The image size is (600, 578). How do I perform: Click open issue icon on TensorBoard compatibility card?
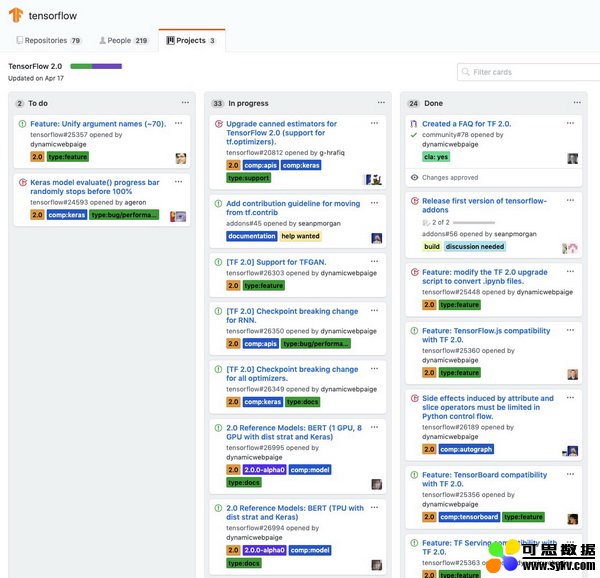pyautogui.click(x=414, y=475)
